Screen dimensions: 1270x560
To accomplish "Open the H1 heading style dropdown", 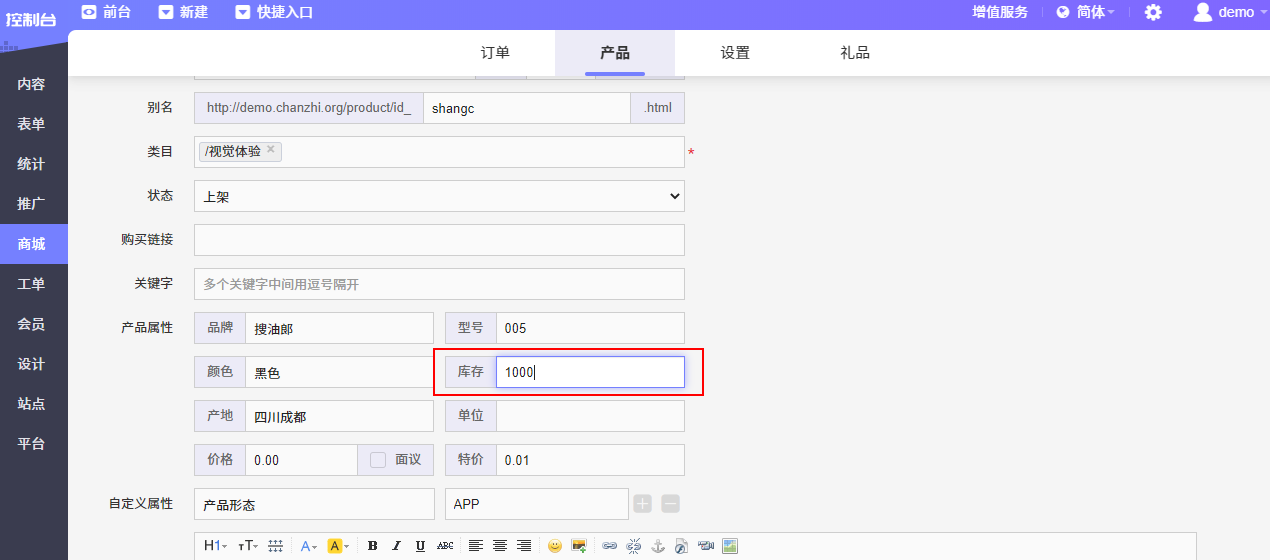I will [215, 546].
